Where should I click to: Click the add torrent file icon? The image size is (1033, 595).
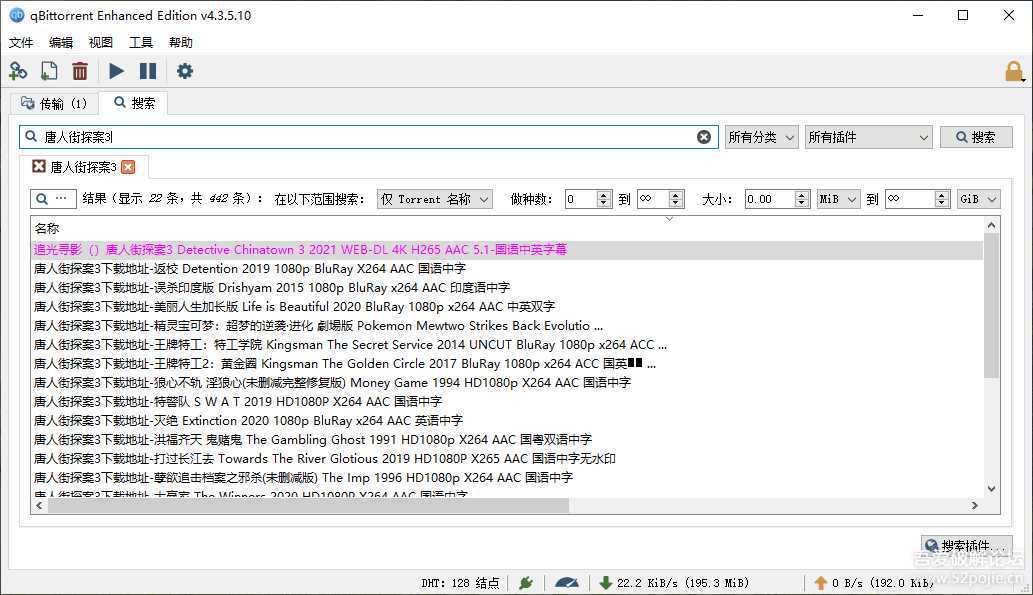tap(48, 71)
